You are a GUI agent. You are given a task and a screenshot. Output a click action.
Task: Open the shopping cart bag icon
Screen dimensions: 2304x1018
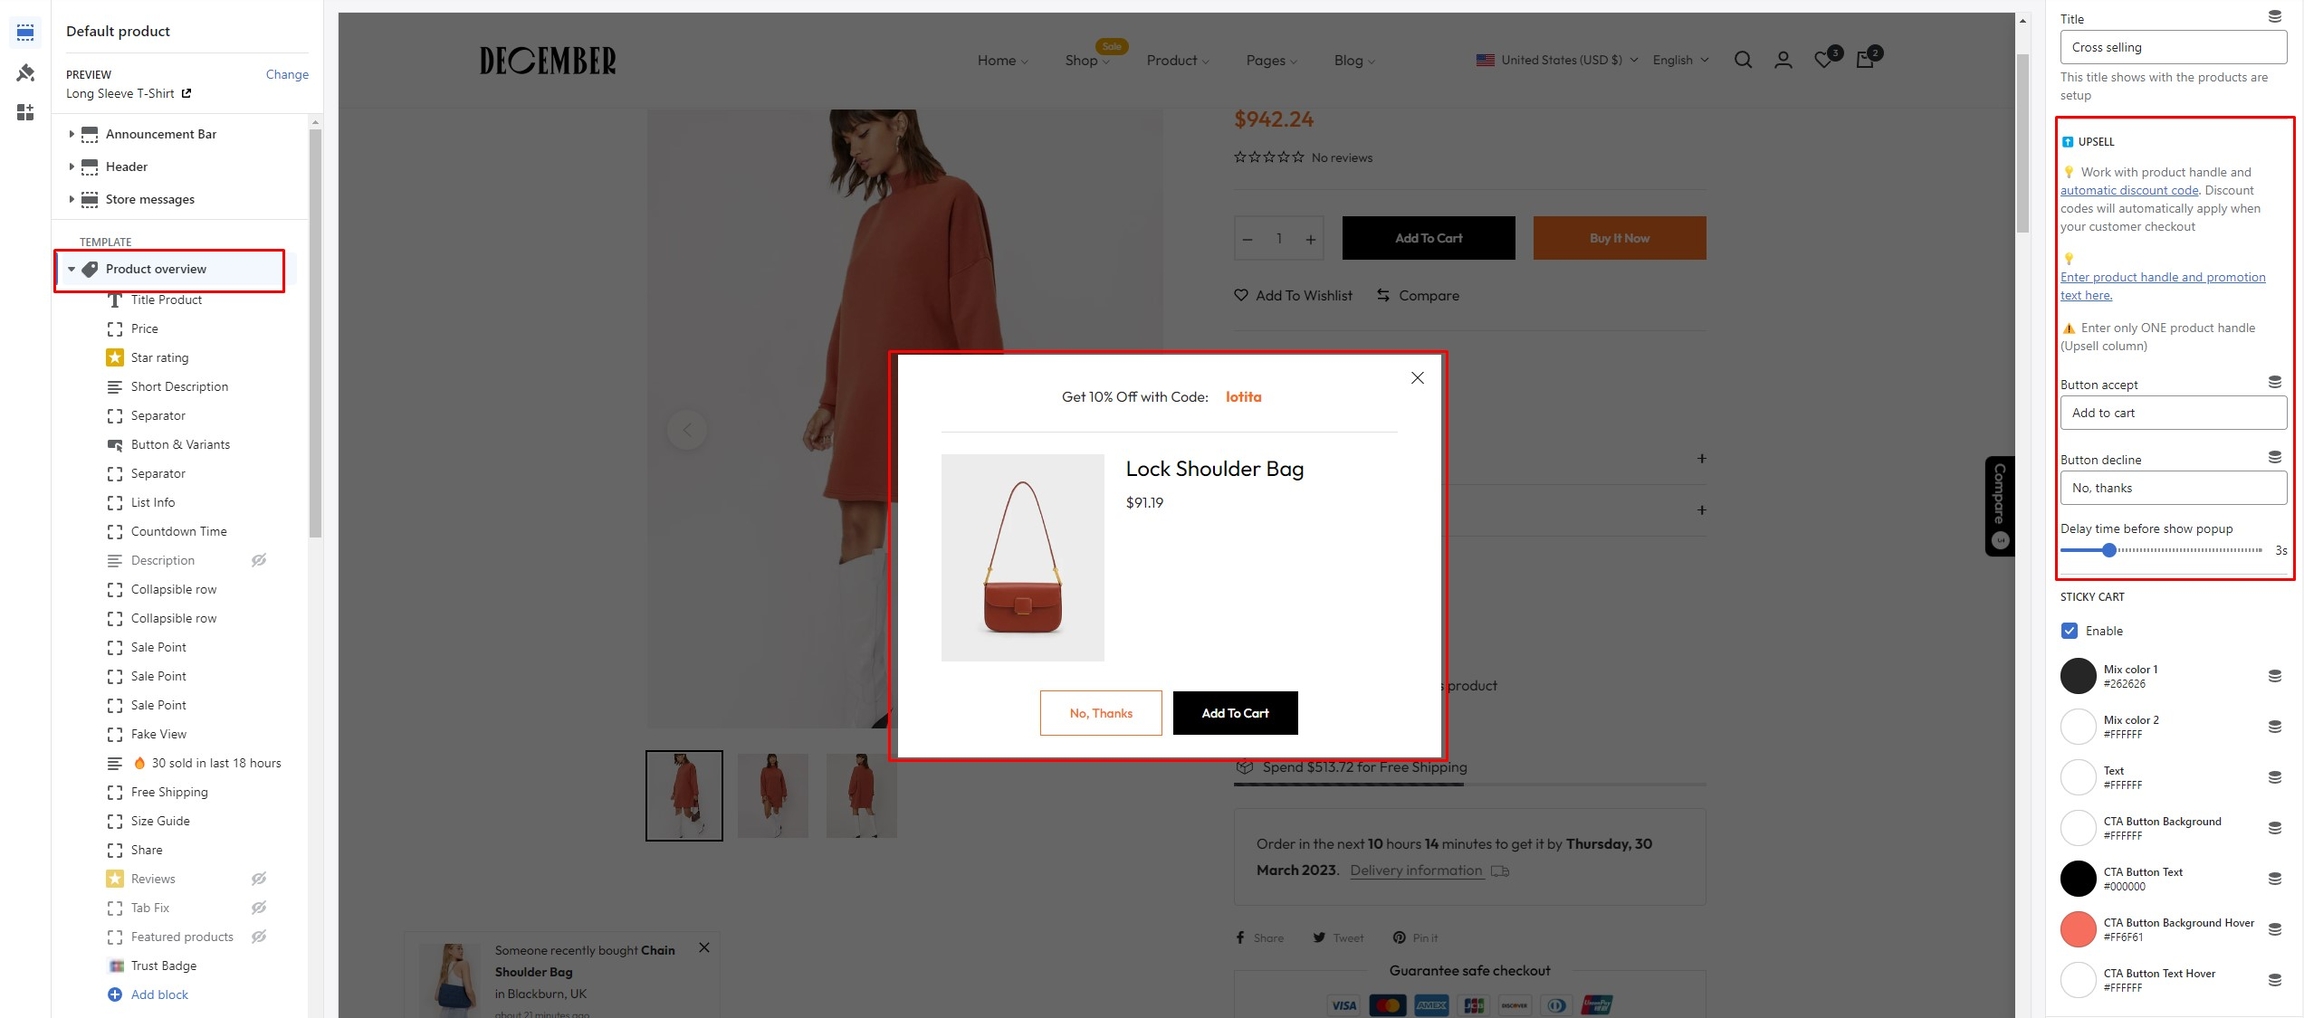1865,60
